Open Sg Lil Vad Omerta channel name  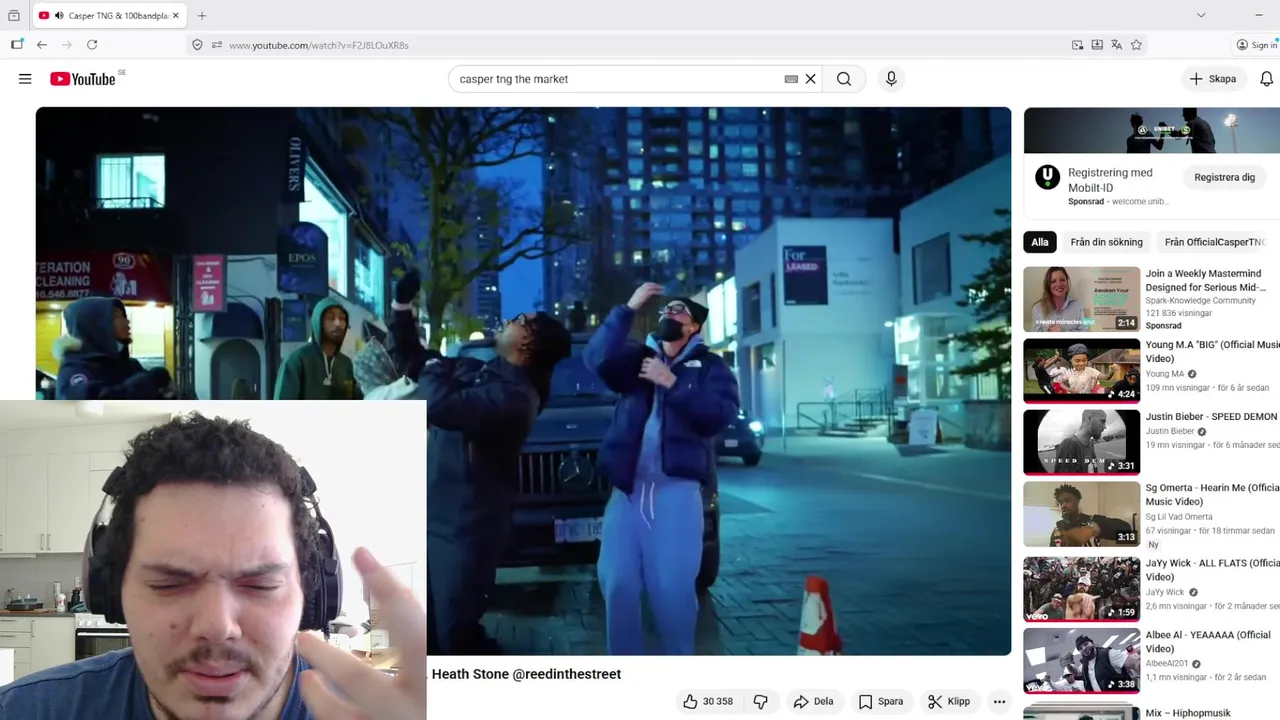pyautogui.click(x=1179, y=517)
